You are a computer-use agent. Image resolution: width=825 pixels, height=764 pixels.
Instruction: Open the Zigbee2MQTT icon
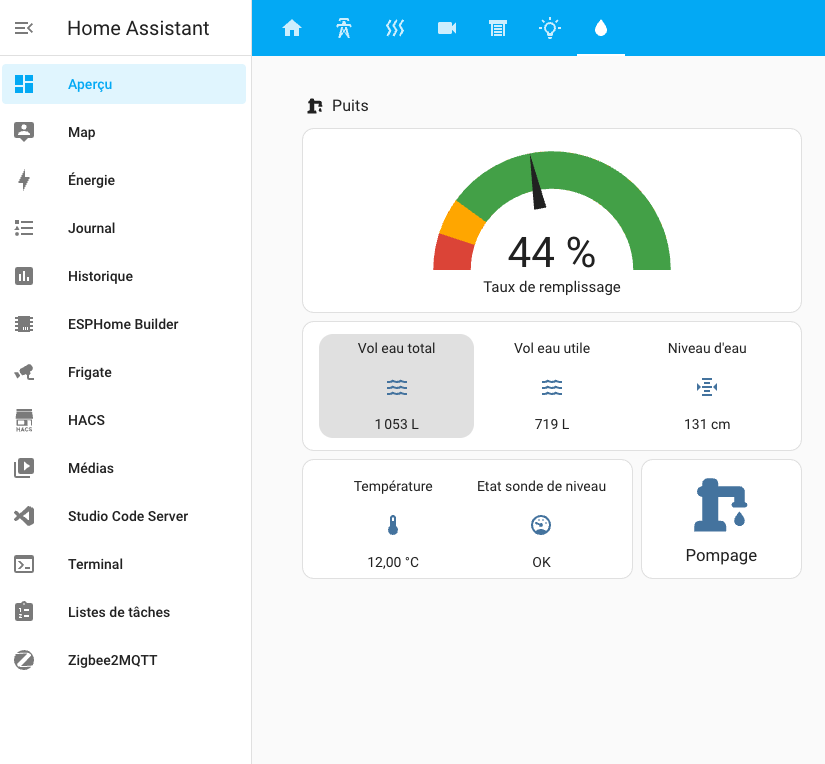pos(24,660)
